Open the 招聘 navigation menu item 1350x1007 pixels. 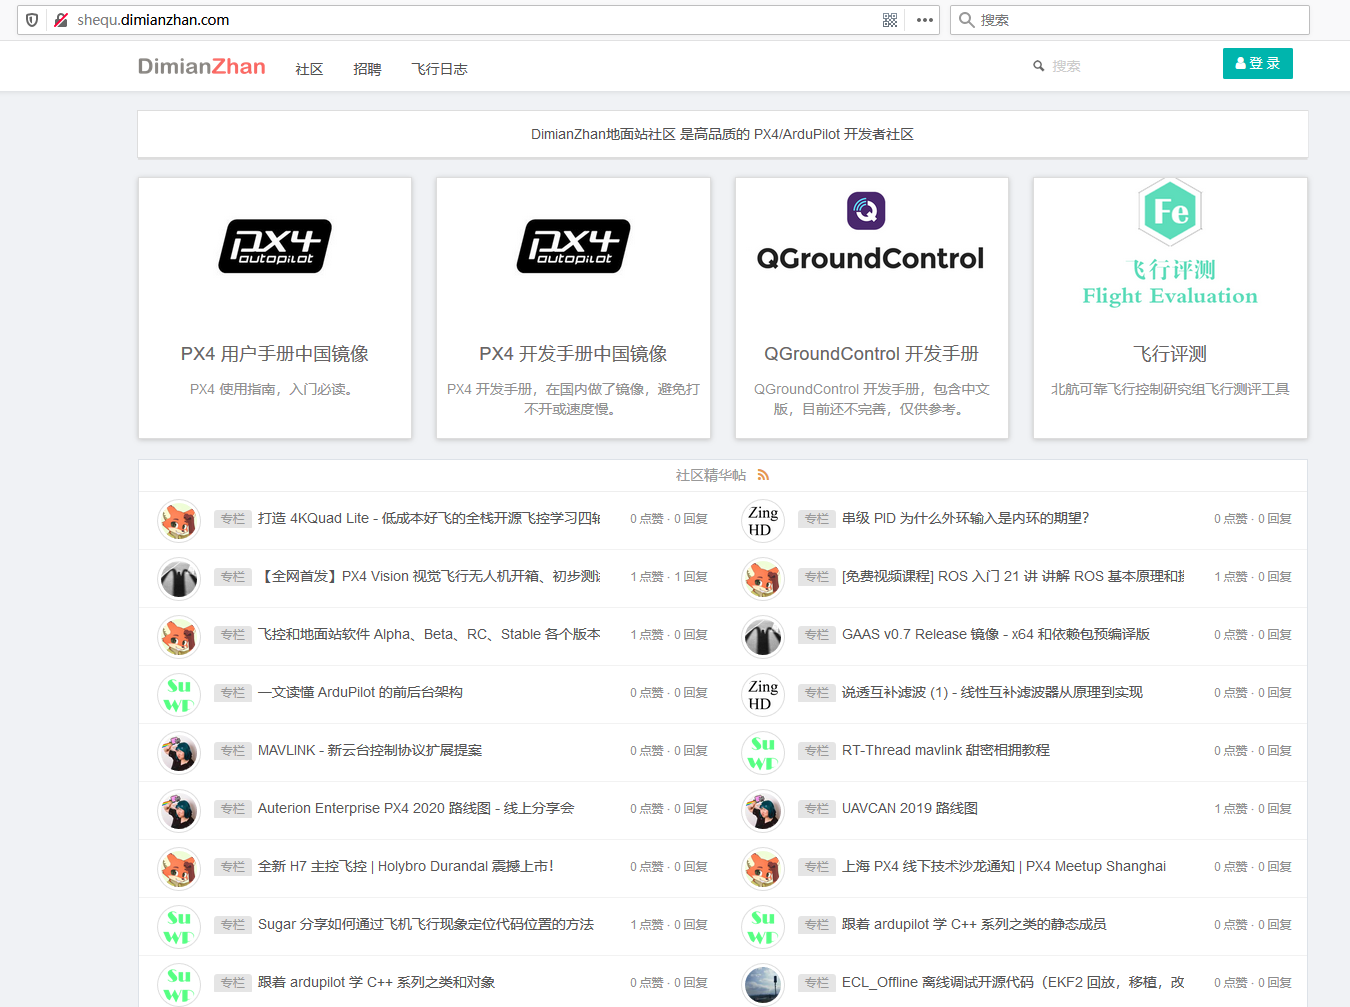(x=367, y=69)
